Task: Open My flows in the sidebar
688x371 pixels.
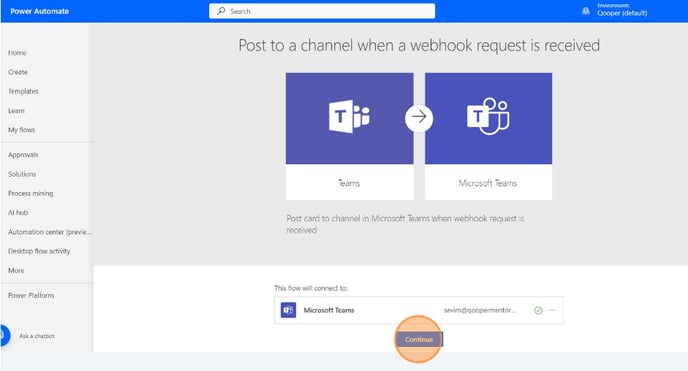Action: point(22,130)
